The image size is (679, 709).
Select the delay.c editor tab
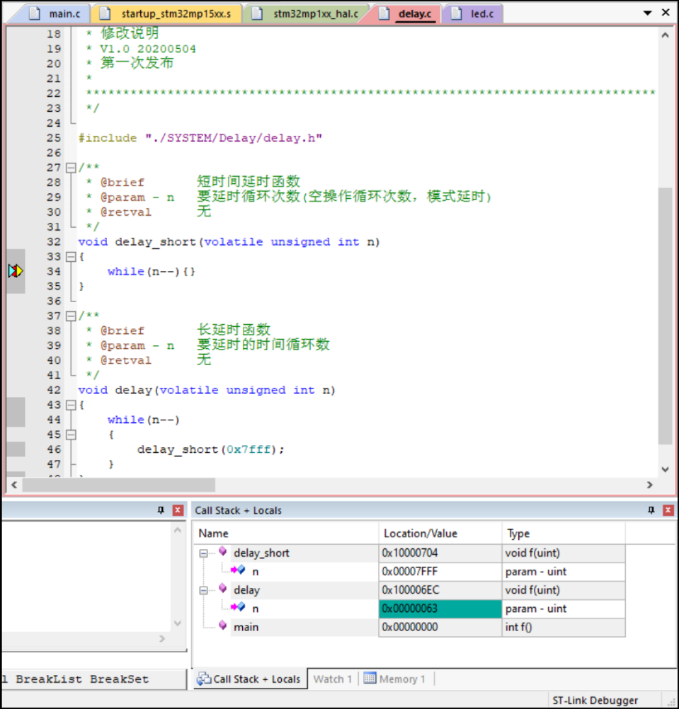[406, 14]
